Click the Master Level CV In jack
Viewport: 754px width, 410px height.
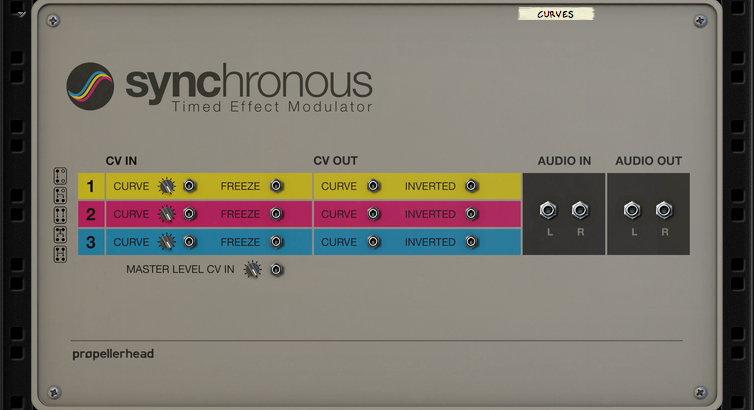[x=276, y=269]
